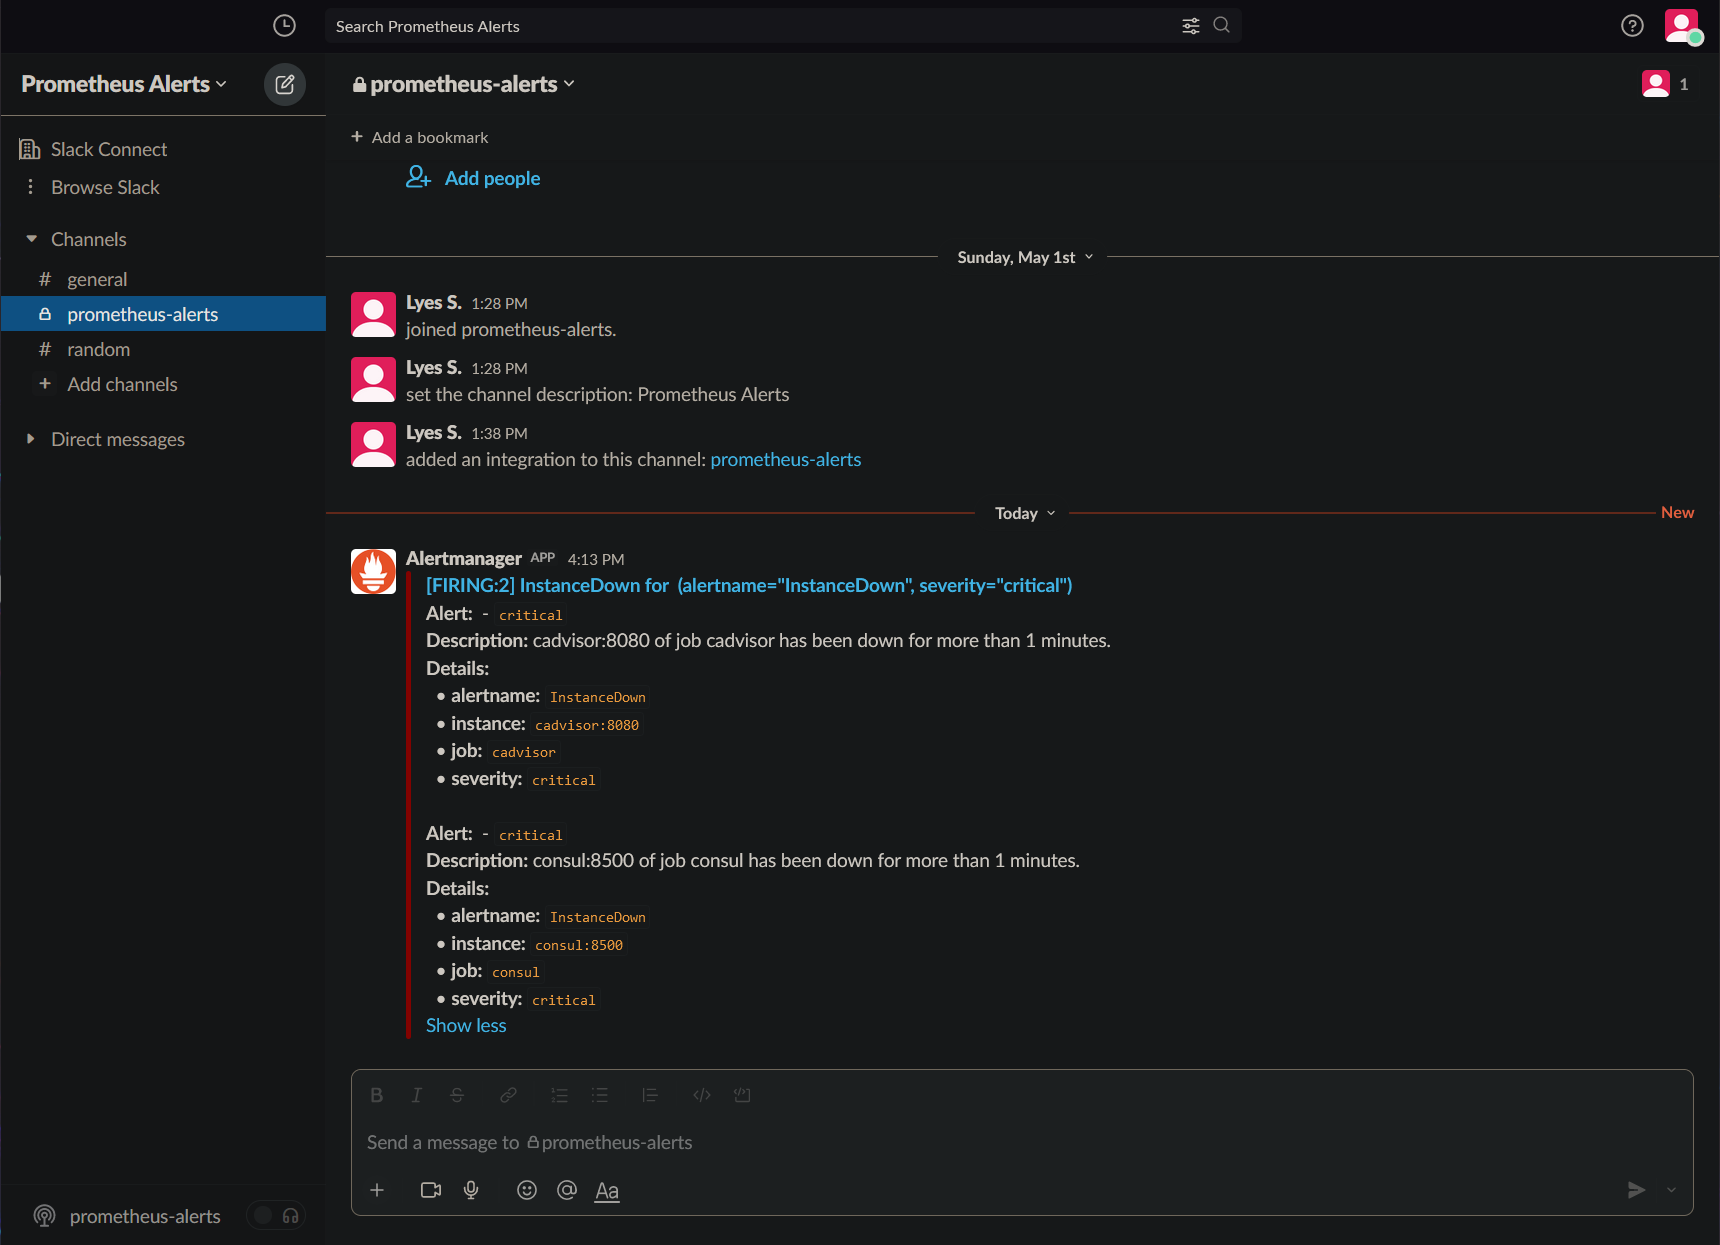Open user profile avatar in top bar
This screenshot has width=1720, height=1245.
tap(1681, 25)
